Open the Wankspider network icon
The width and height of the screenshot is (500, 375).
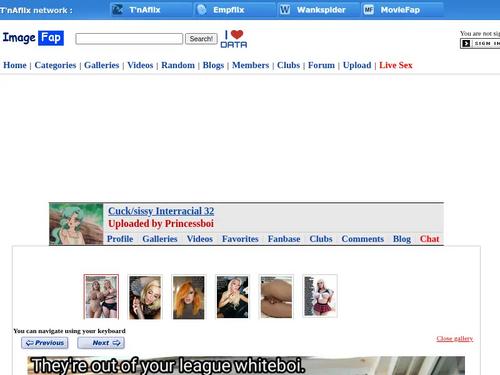coord(285,10)
